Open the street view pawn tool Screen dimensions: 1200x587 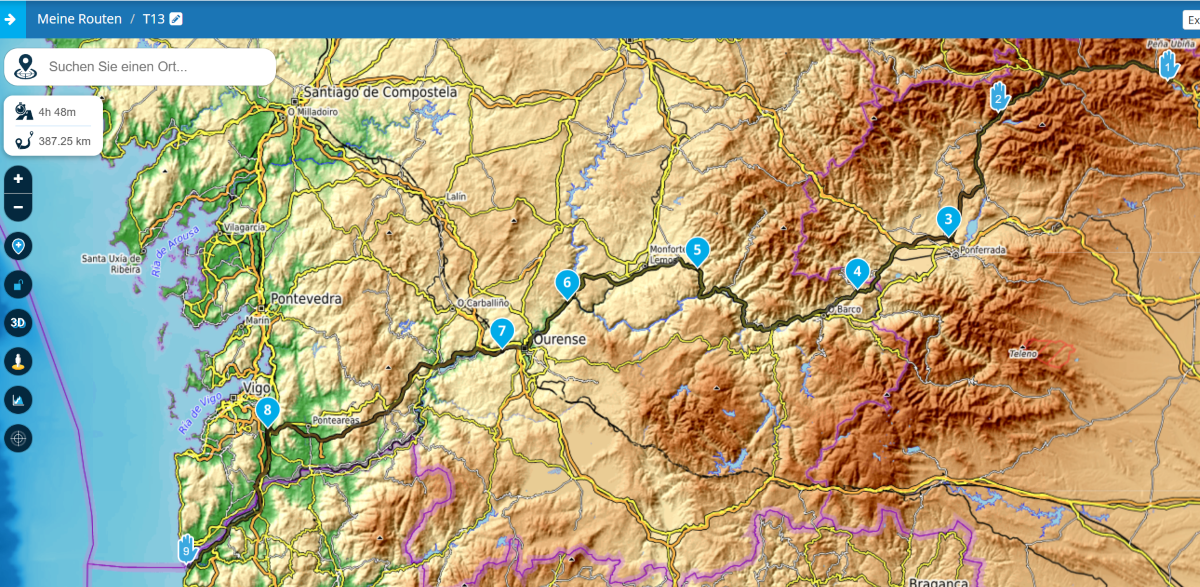coord(18,361)
